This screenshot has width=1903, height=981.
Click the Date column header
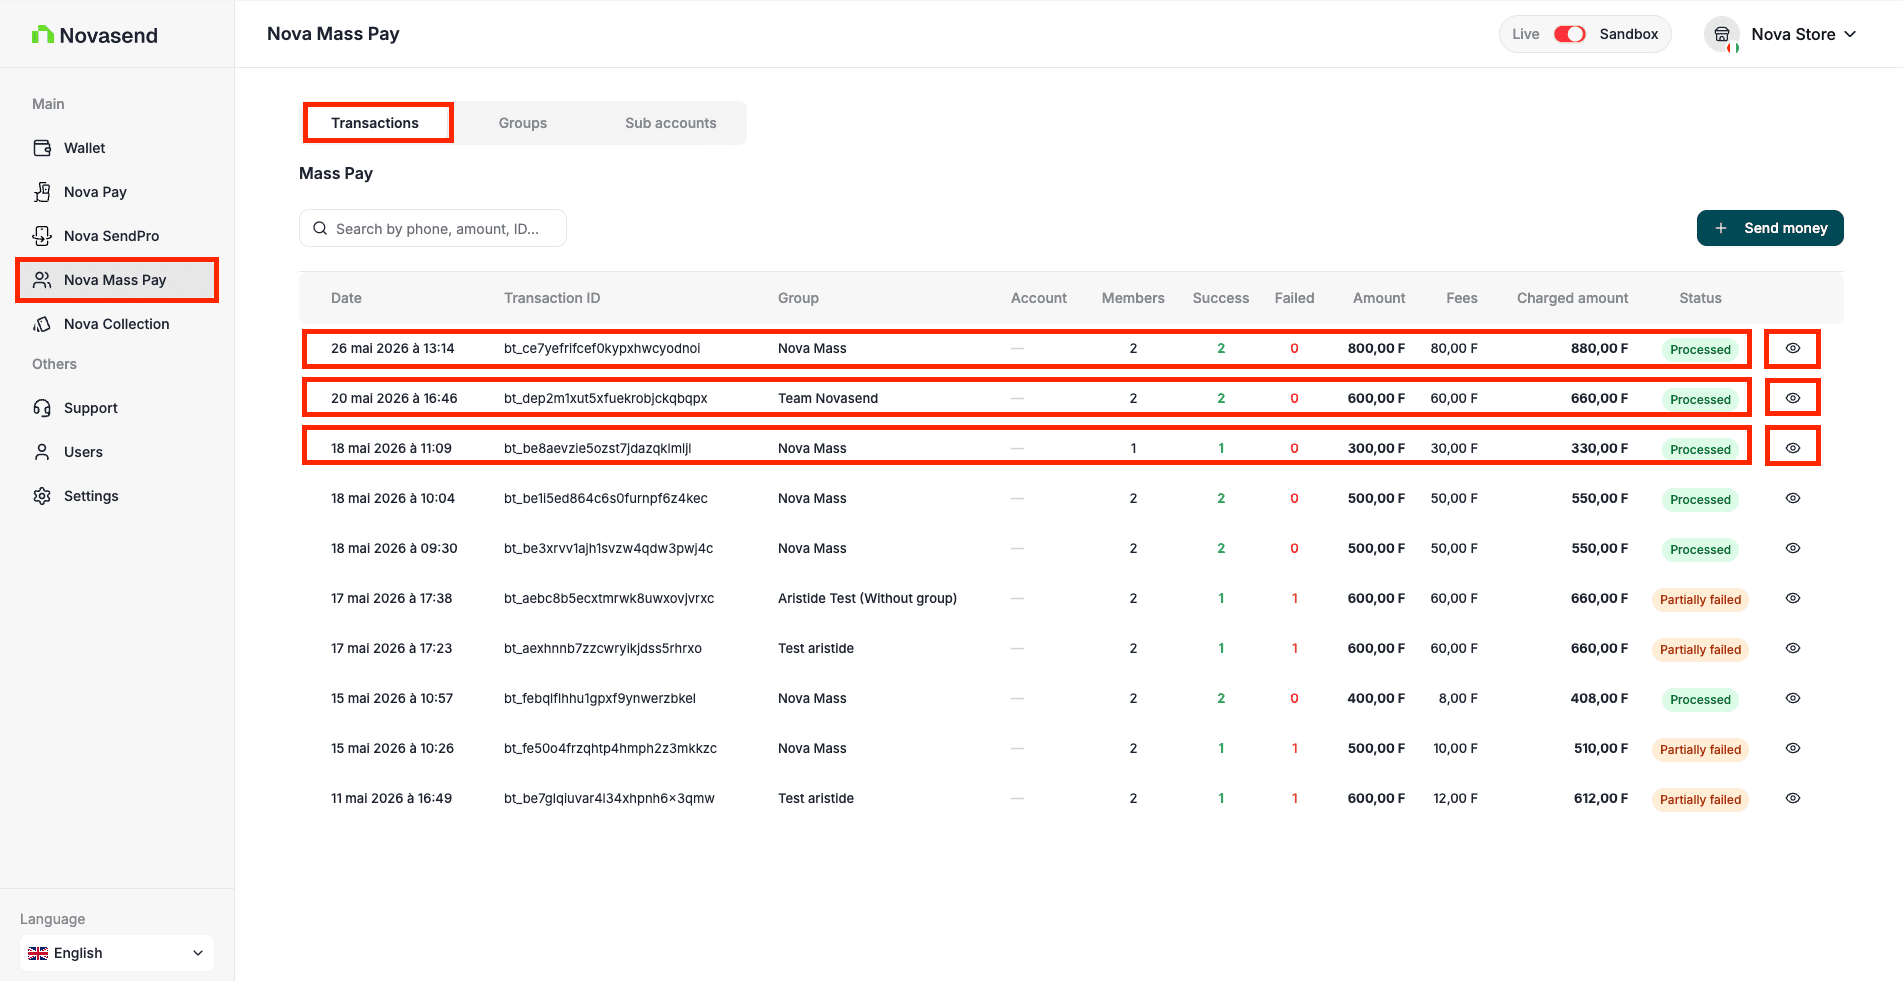click(x=346, y=298)
